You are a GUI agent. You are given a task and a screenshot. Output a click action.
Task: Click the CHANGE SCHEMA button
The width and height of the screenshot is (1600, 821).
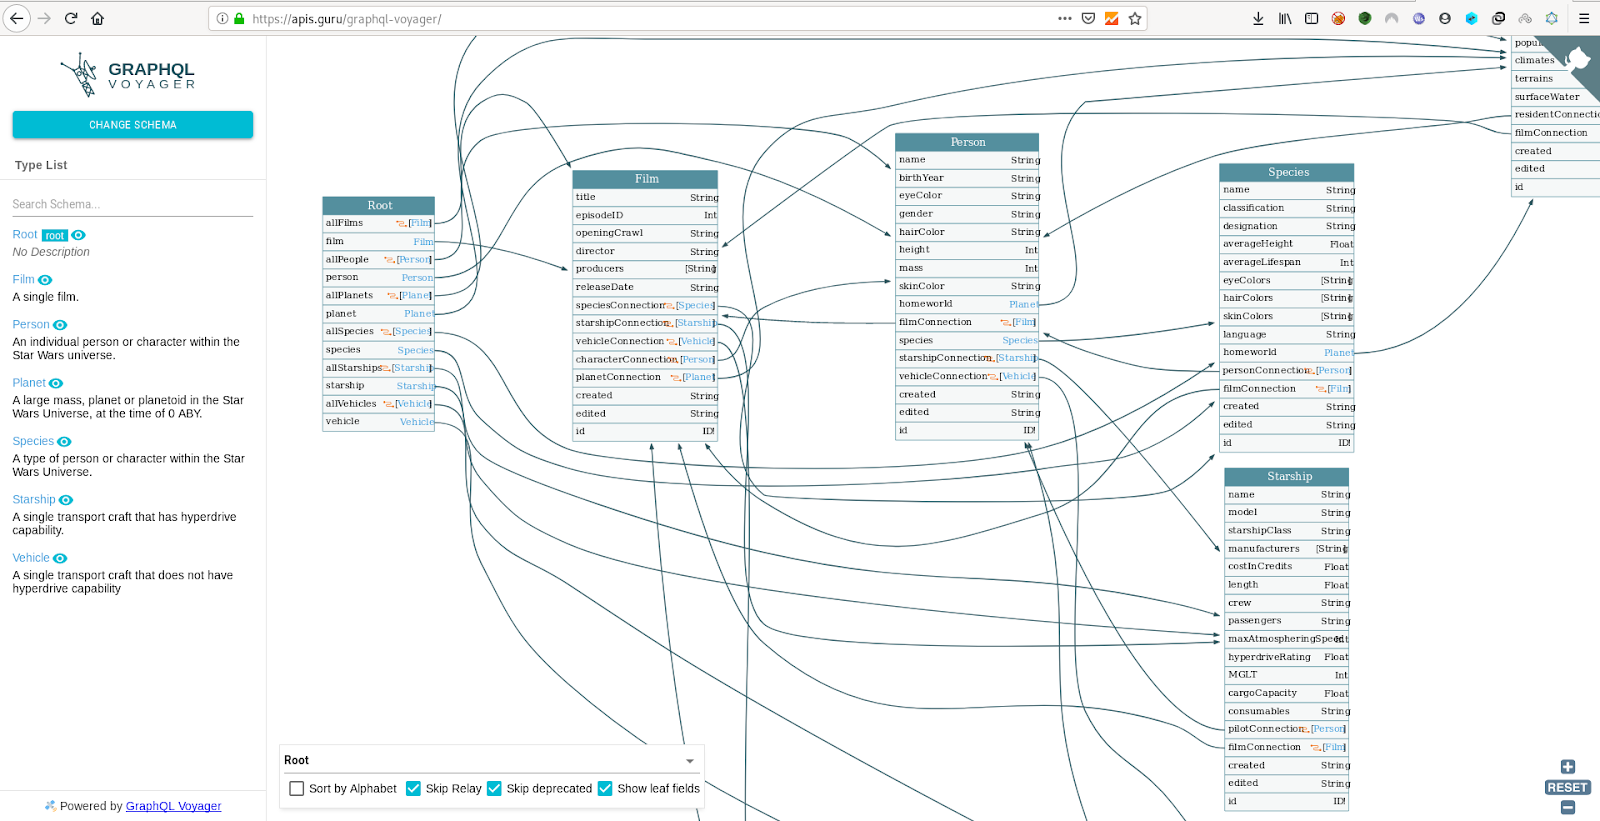[132, 125]
